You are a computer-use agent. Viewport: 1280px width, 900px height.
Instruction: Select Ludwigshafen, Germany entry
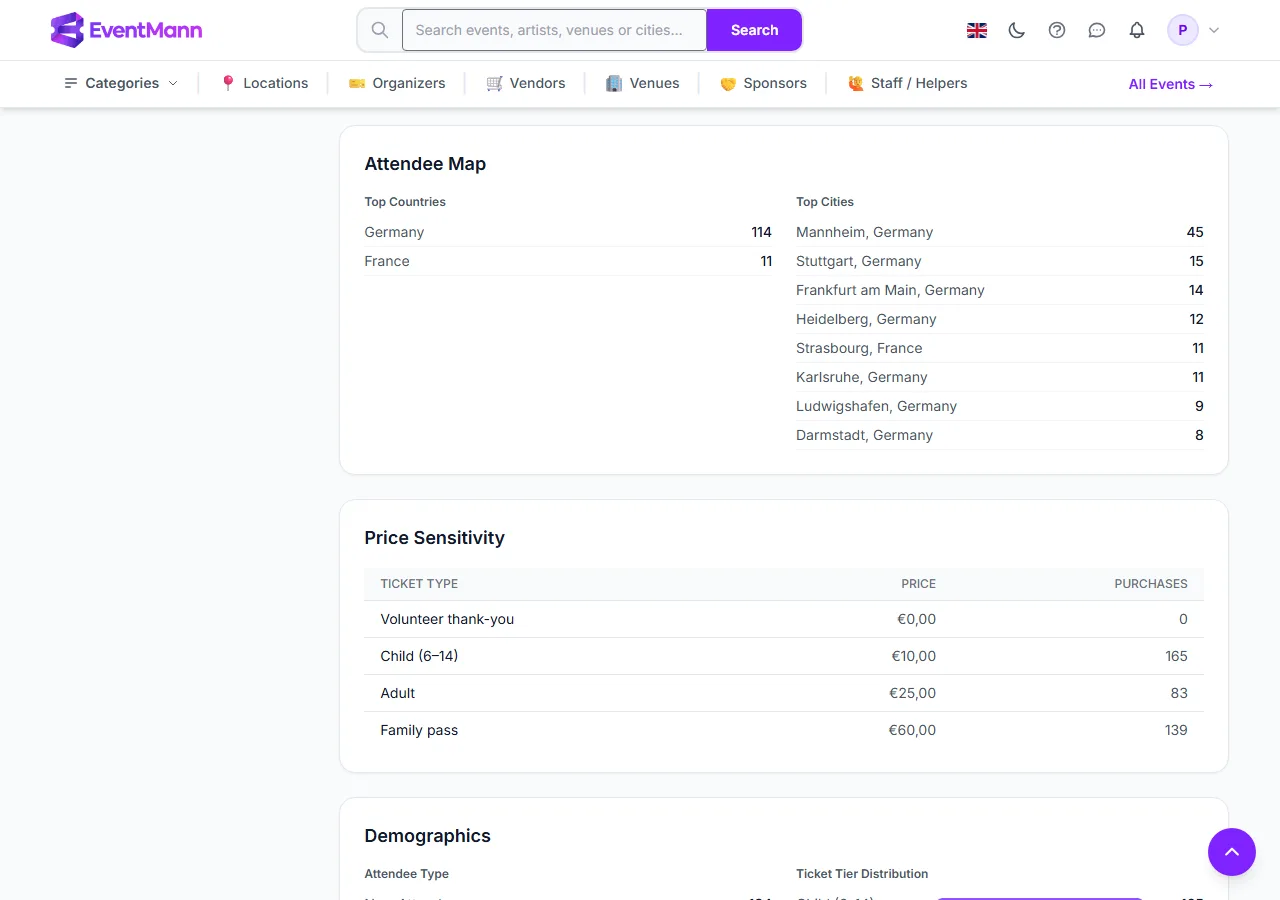(x=1000, y=406)
